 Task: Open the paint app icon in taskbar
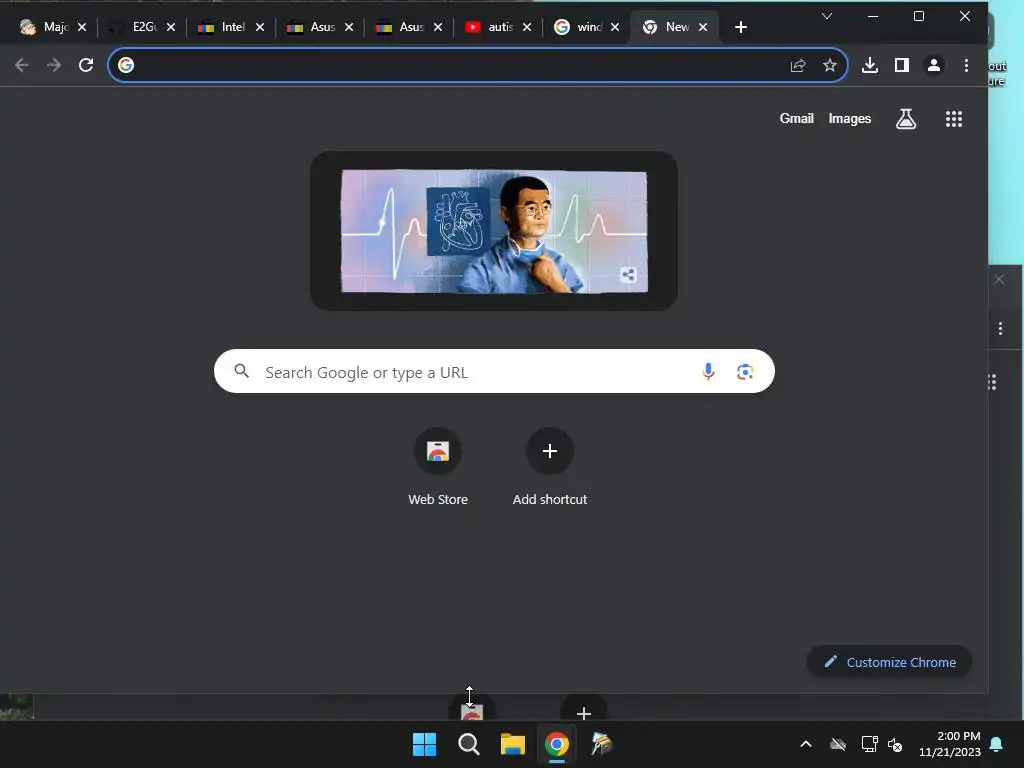tap(601, 744)
